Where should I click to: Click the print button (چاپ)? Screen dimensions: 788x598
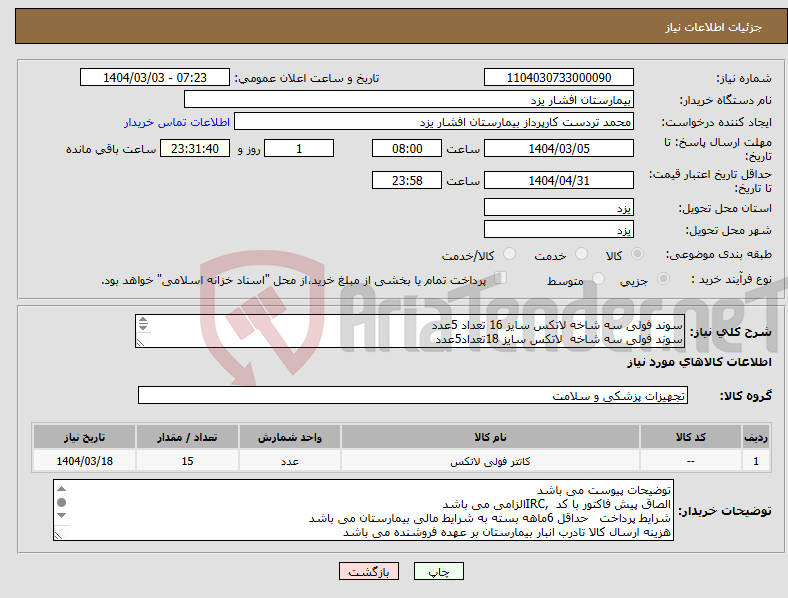[439, 571]
